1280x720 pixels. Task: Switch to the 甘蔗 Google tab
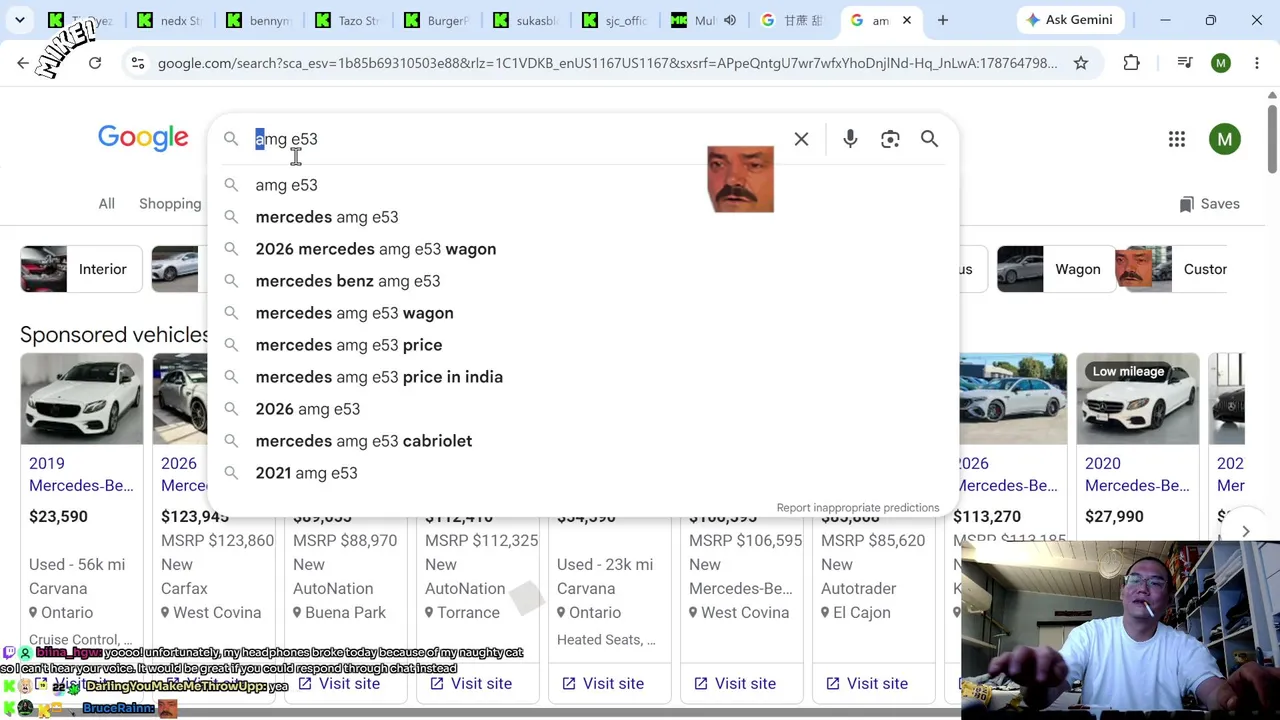(791, 20)
